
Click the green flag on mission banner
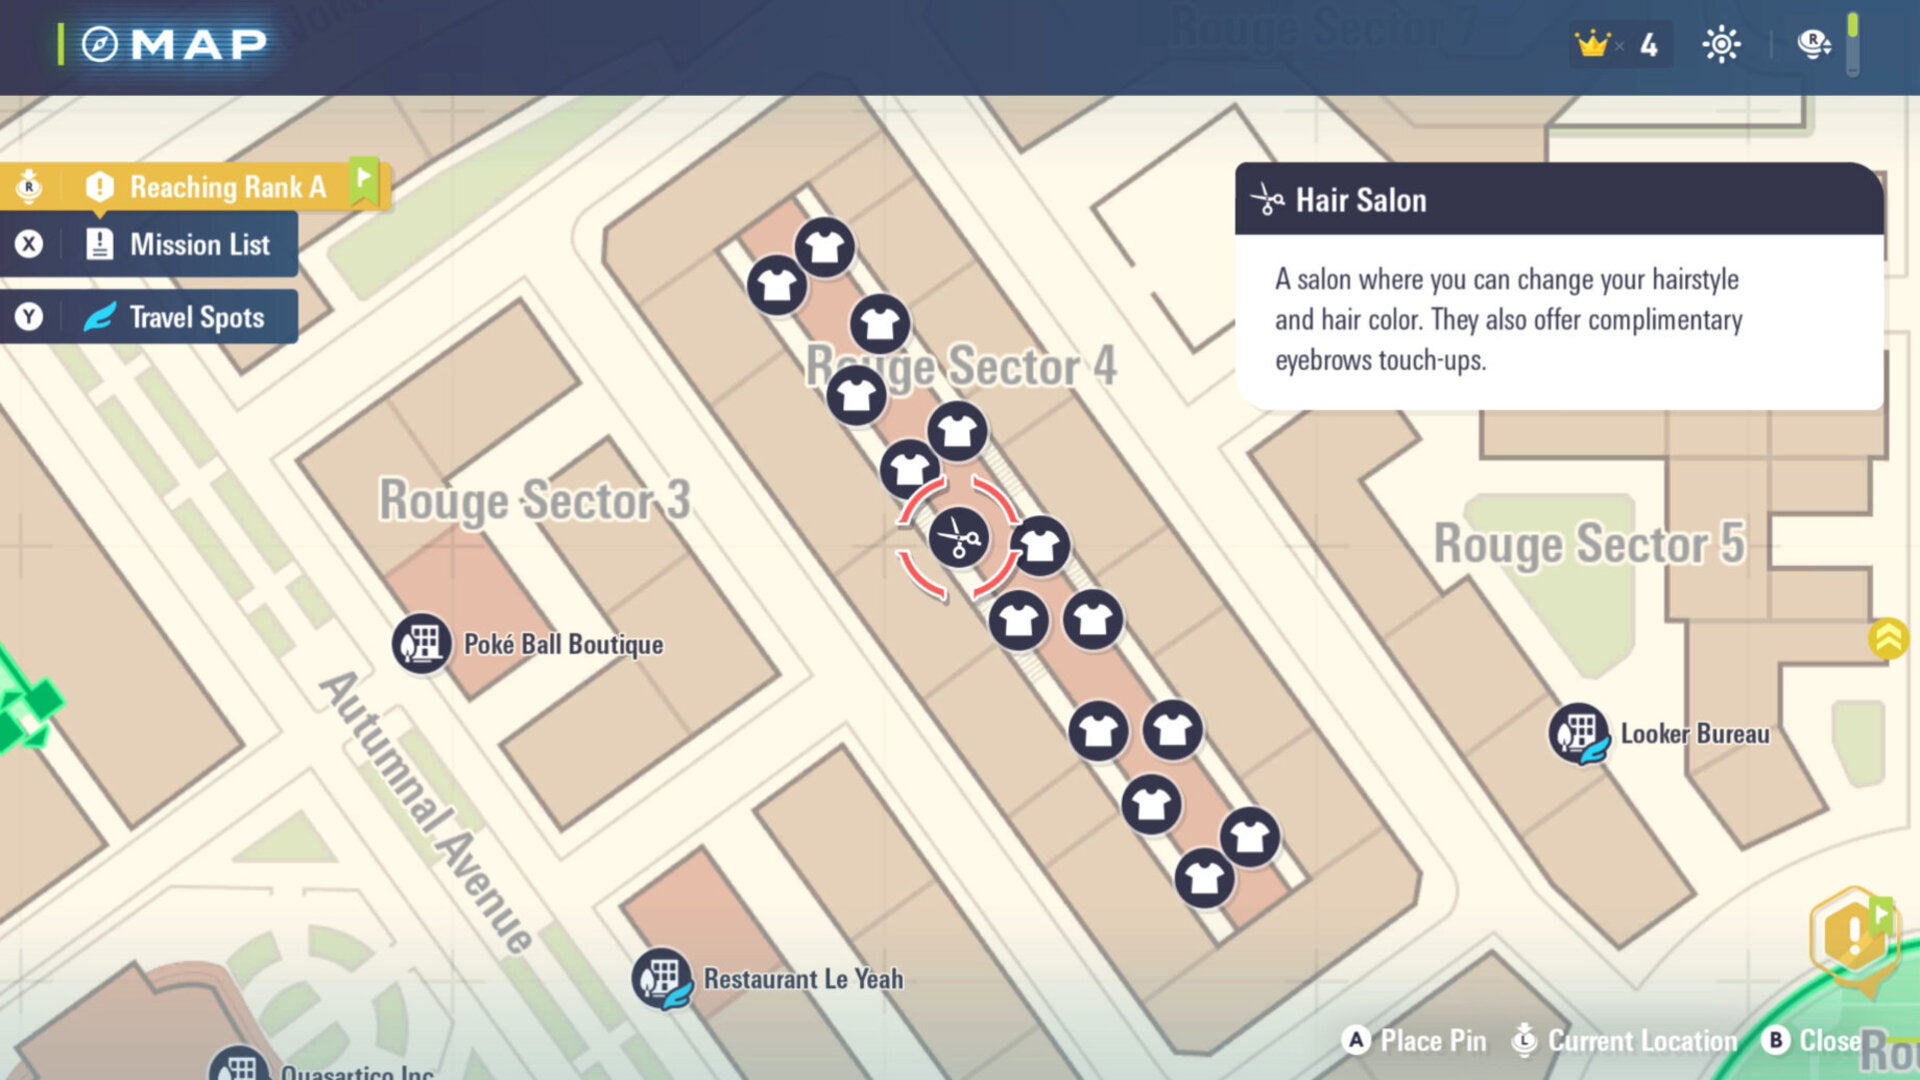pyautogui.click(x=364, y=181)
